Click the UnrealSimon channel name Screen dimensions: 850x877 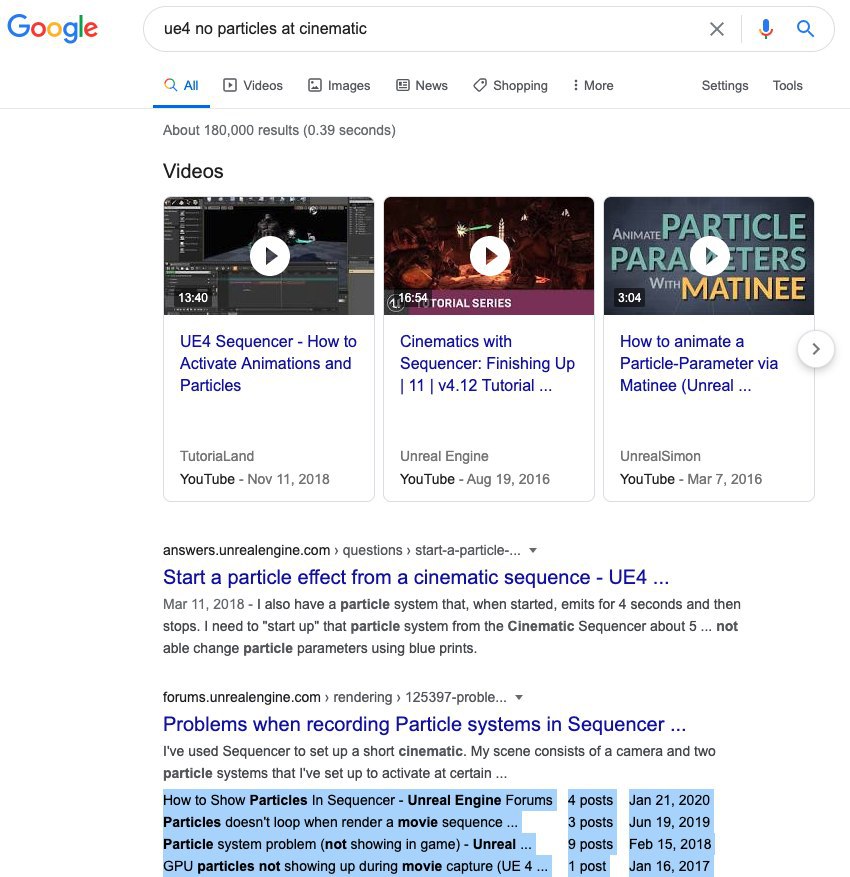pos(660,456)
